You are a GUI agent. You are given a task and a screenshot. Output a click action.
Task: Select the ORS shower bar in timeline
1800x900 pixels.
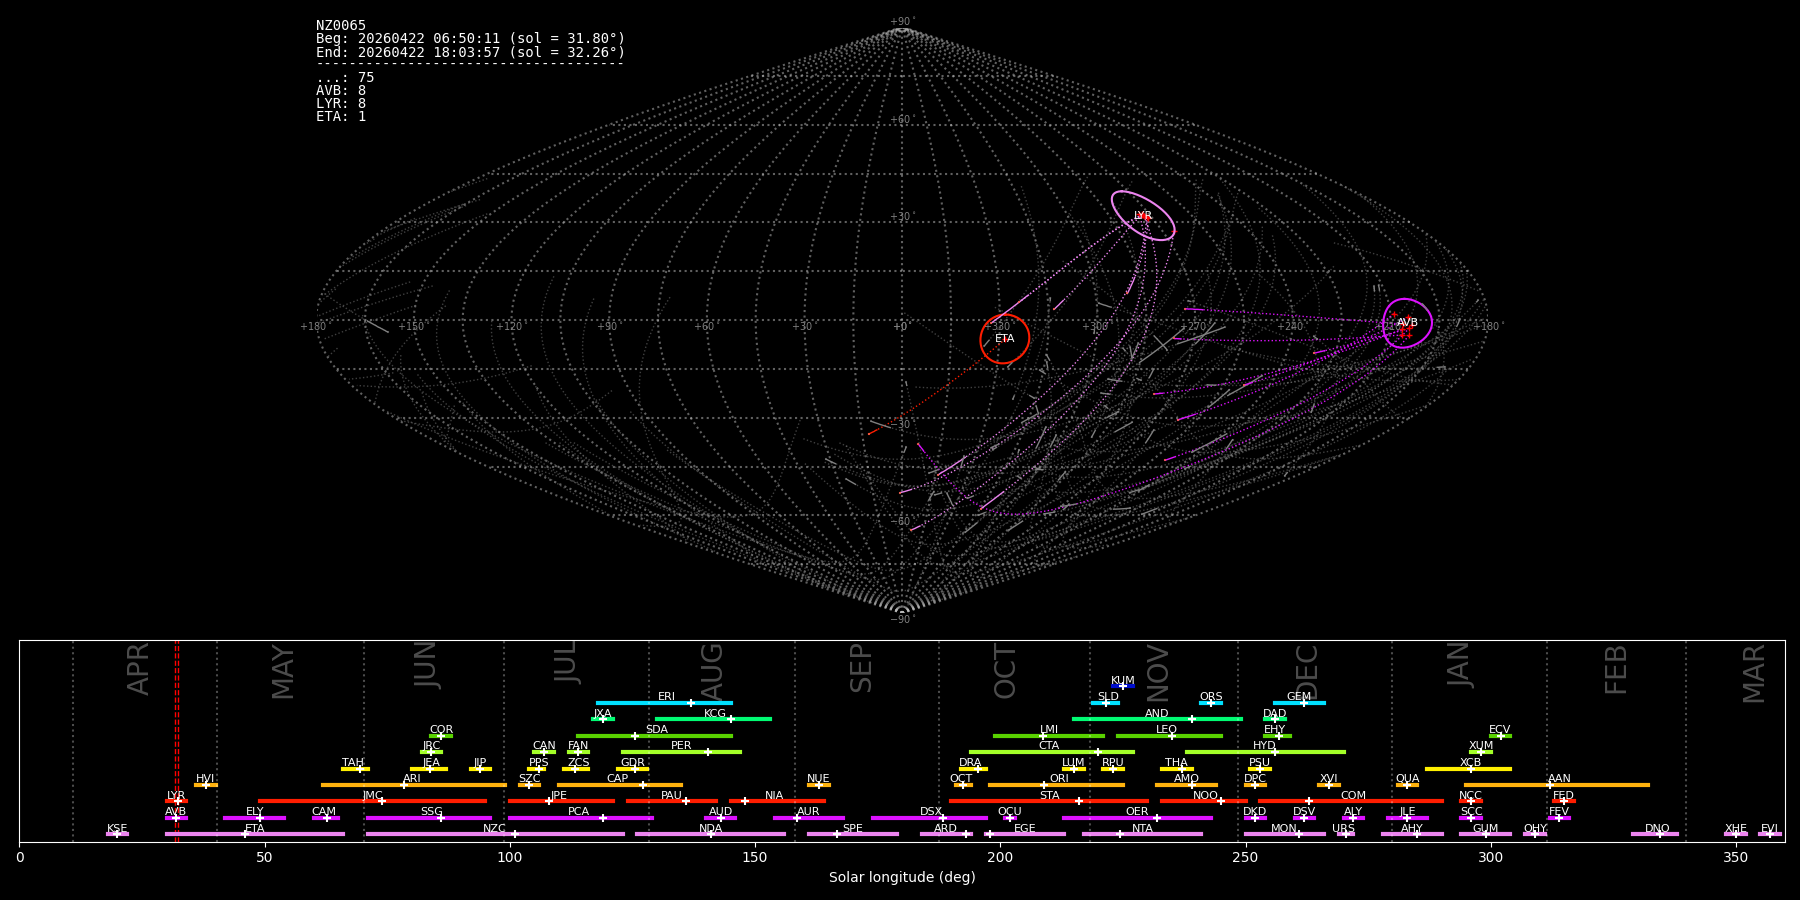point(1211,703)
